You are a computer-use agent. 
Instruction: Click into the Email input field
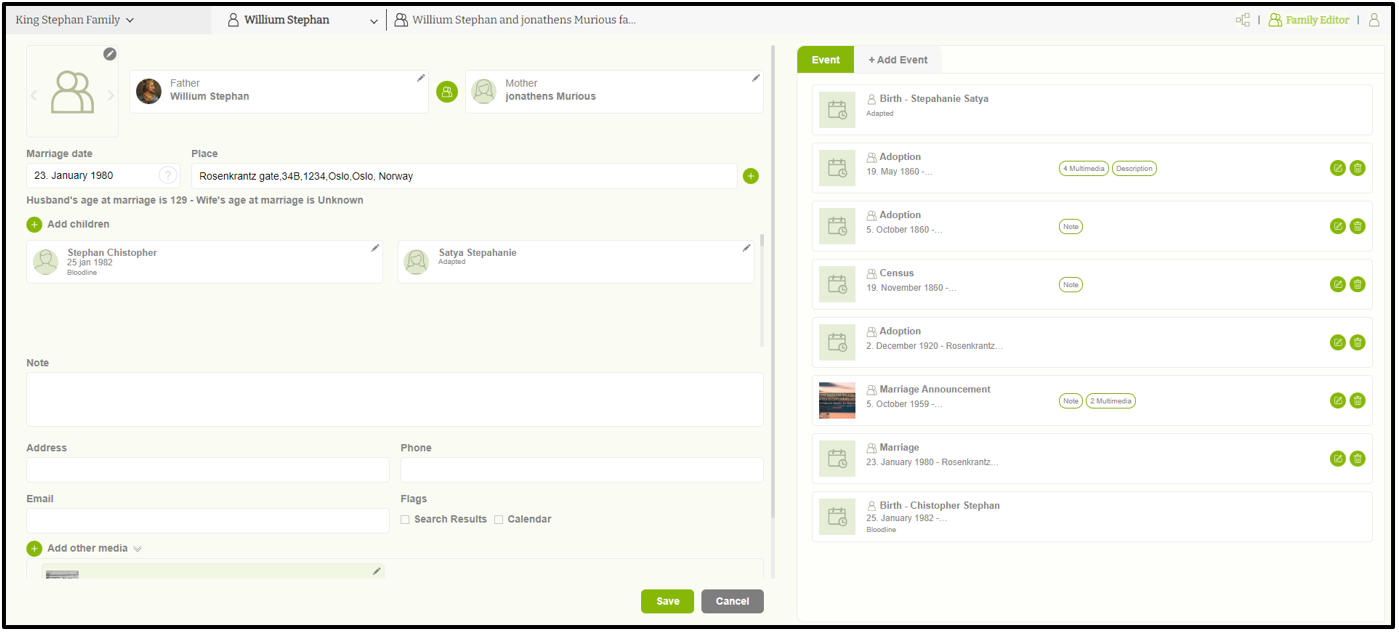tap(207, 521)
